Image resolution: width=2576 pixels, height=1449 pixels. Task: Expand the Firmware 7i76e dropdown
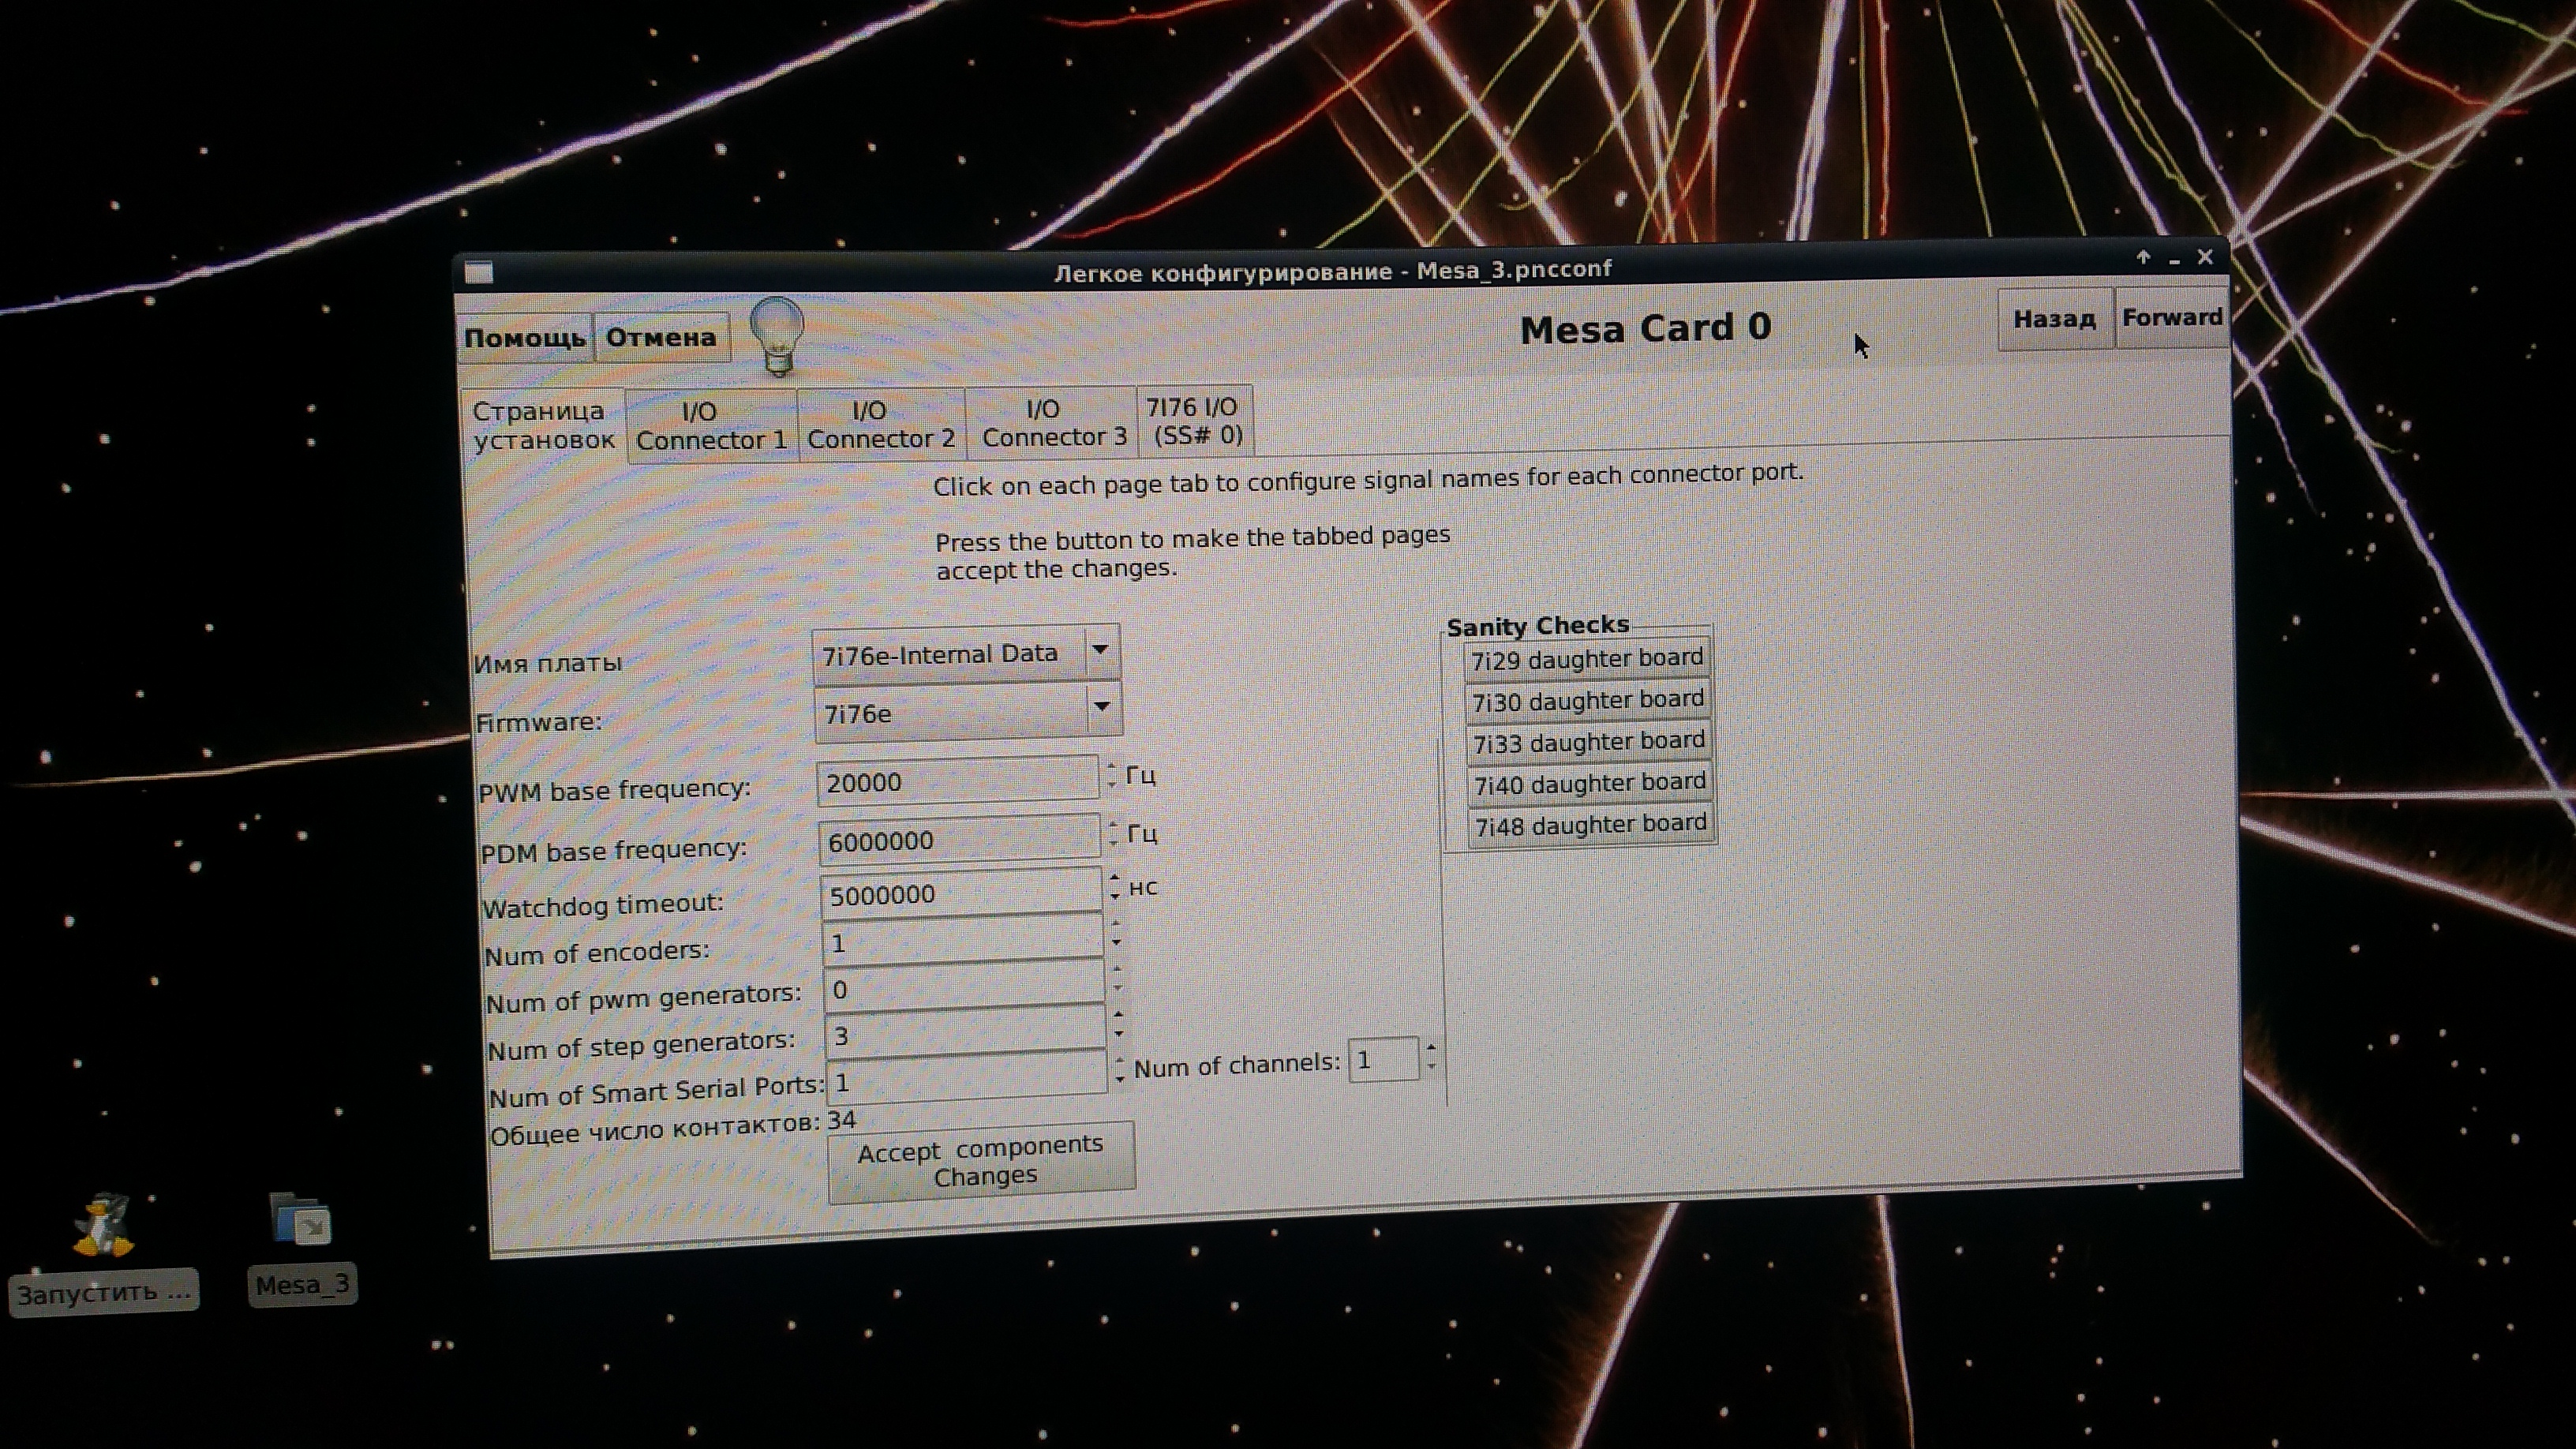1102,707
